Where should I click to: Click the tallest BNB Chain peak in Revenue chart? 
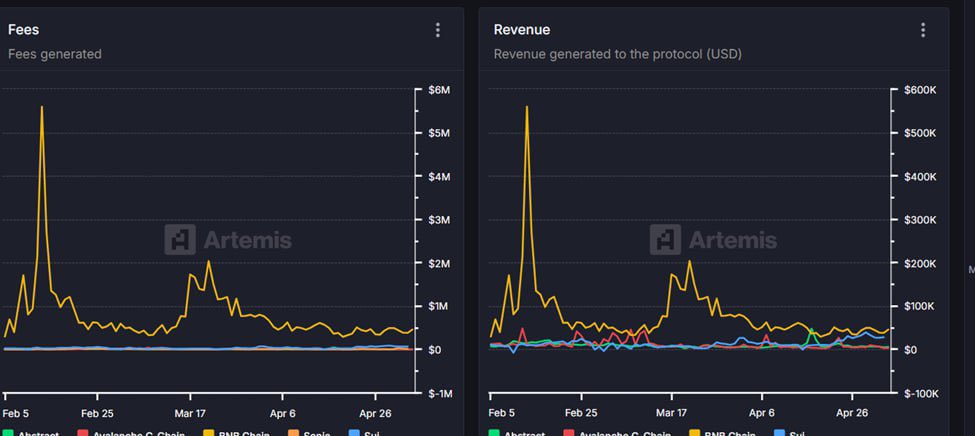tap(527, 107)
